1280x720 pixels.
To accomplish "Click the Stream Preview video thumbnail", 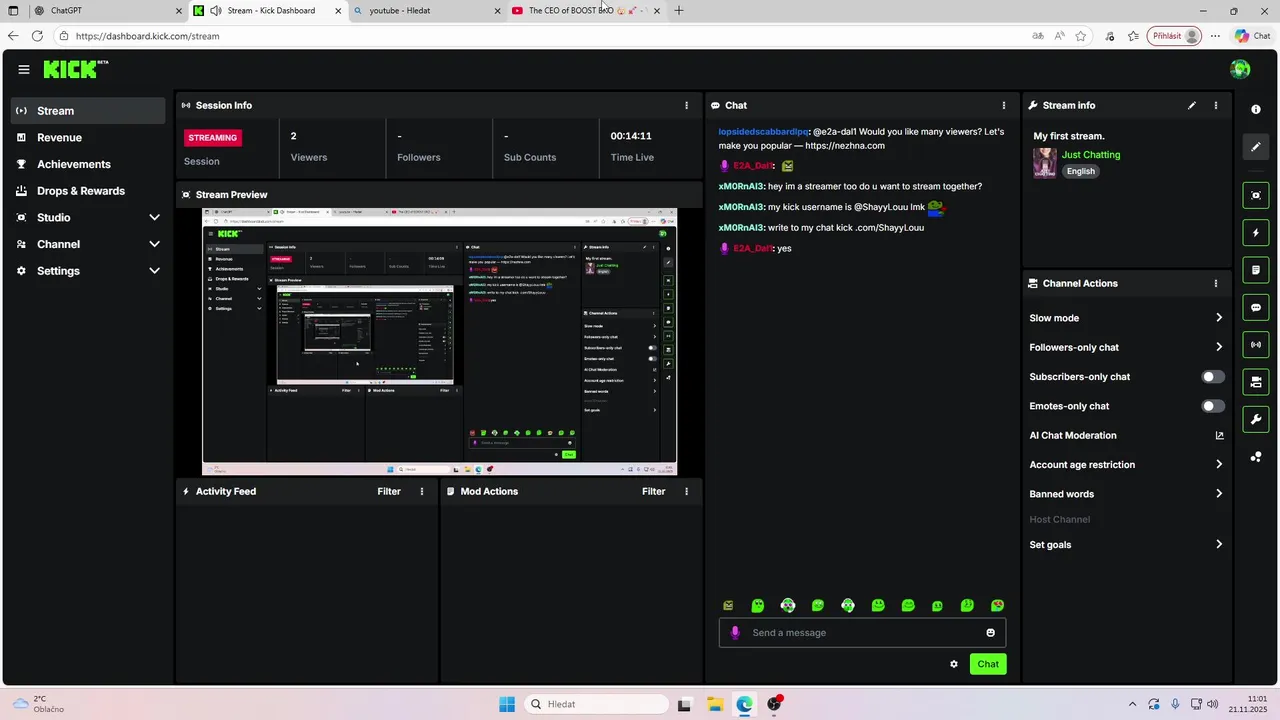I will coord(440,342).
